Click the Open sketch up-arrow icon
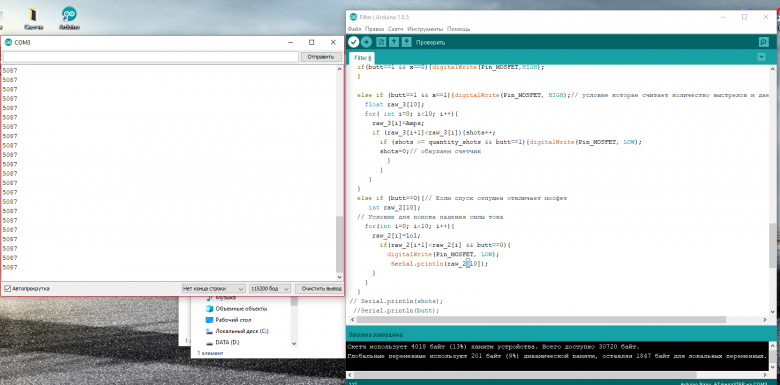This screenshot has height=385, width=780. click(x=394, y=42)
